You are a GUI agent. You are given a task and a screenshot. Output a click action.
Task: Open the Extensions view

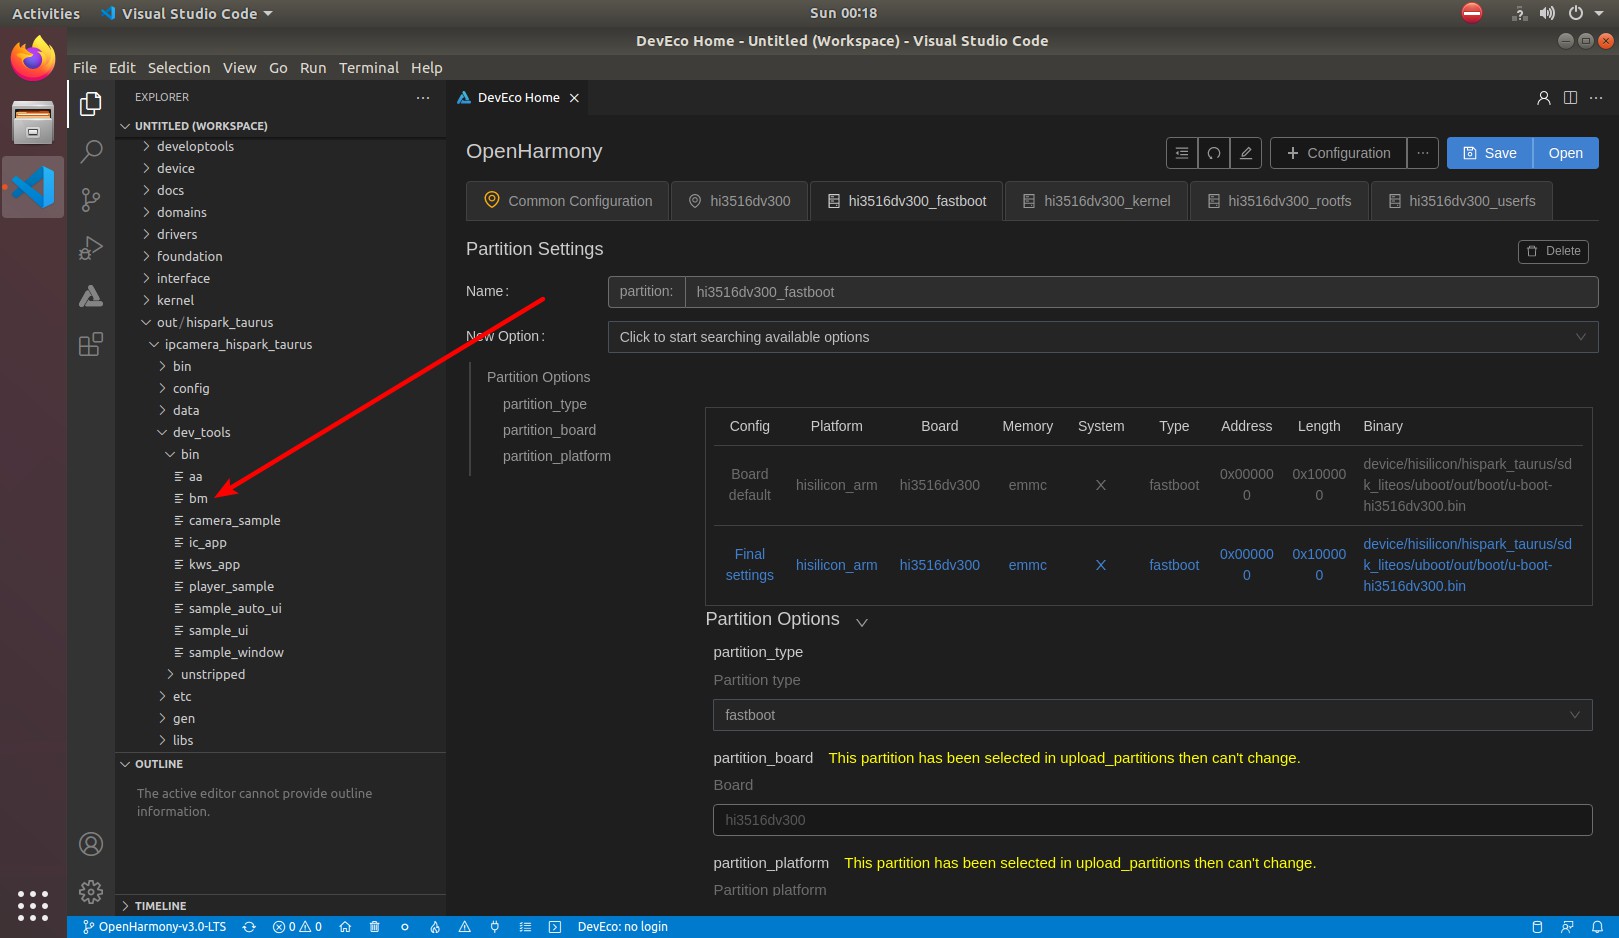[91, 344]
